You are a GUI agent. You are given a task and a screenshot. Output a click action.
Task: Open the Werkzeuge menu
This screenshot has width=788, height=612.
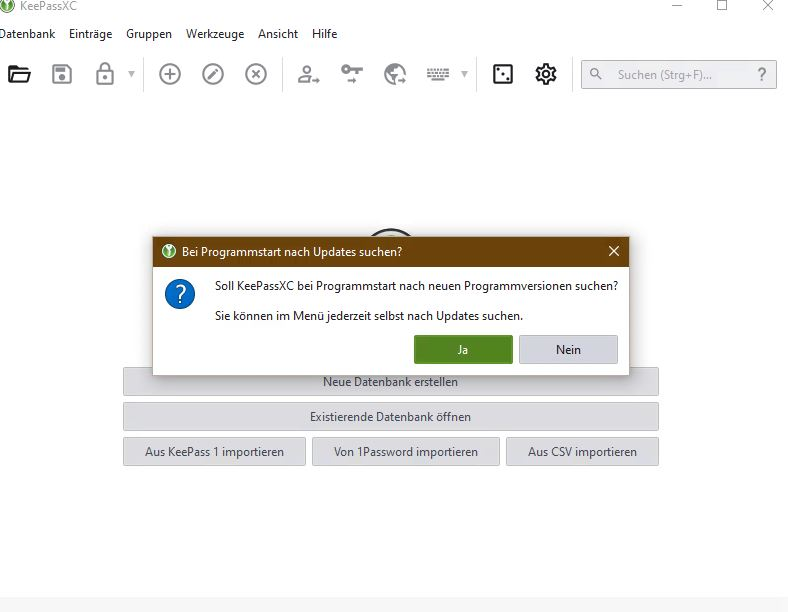pyautogui.click(x=214, y=34)
